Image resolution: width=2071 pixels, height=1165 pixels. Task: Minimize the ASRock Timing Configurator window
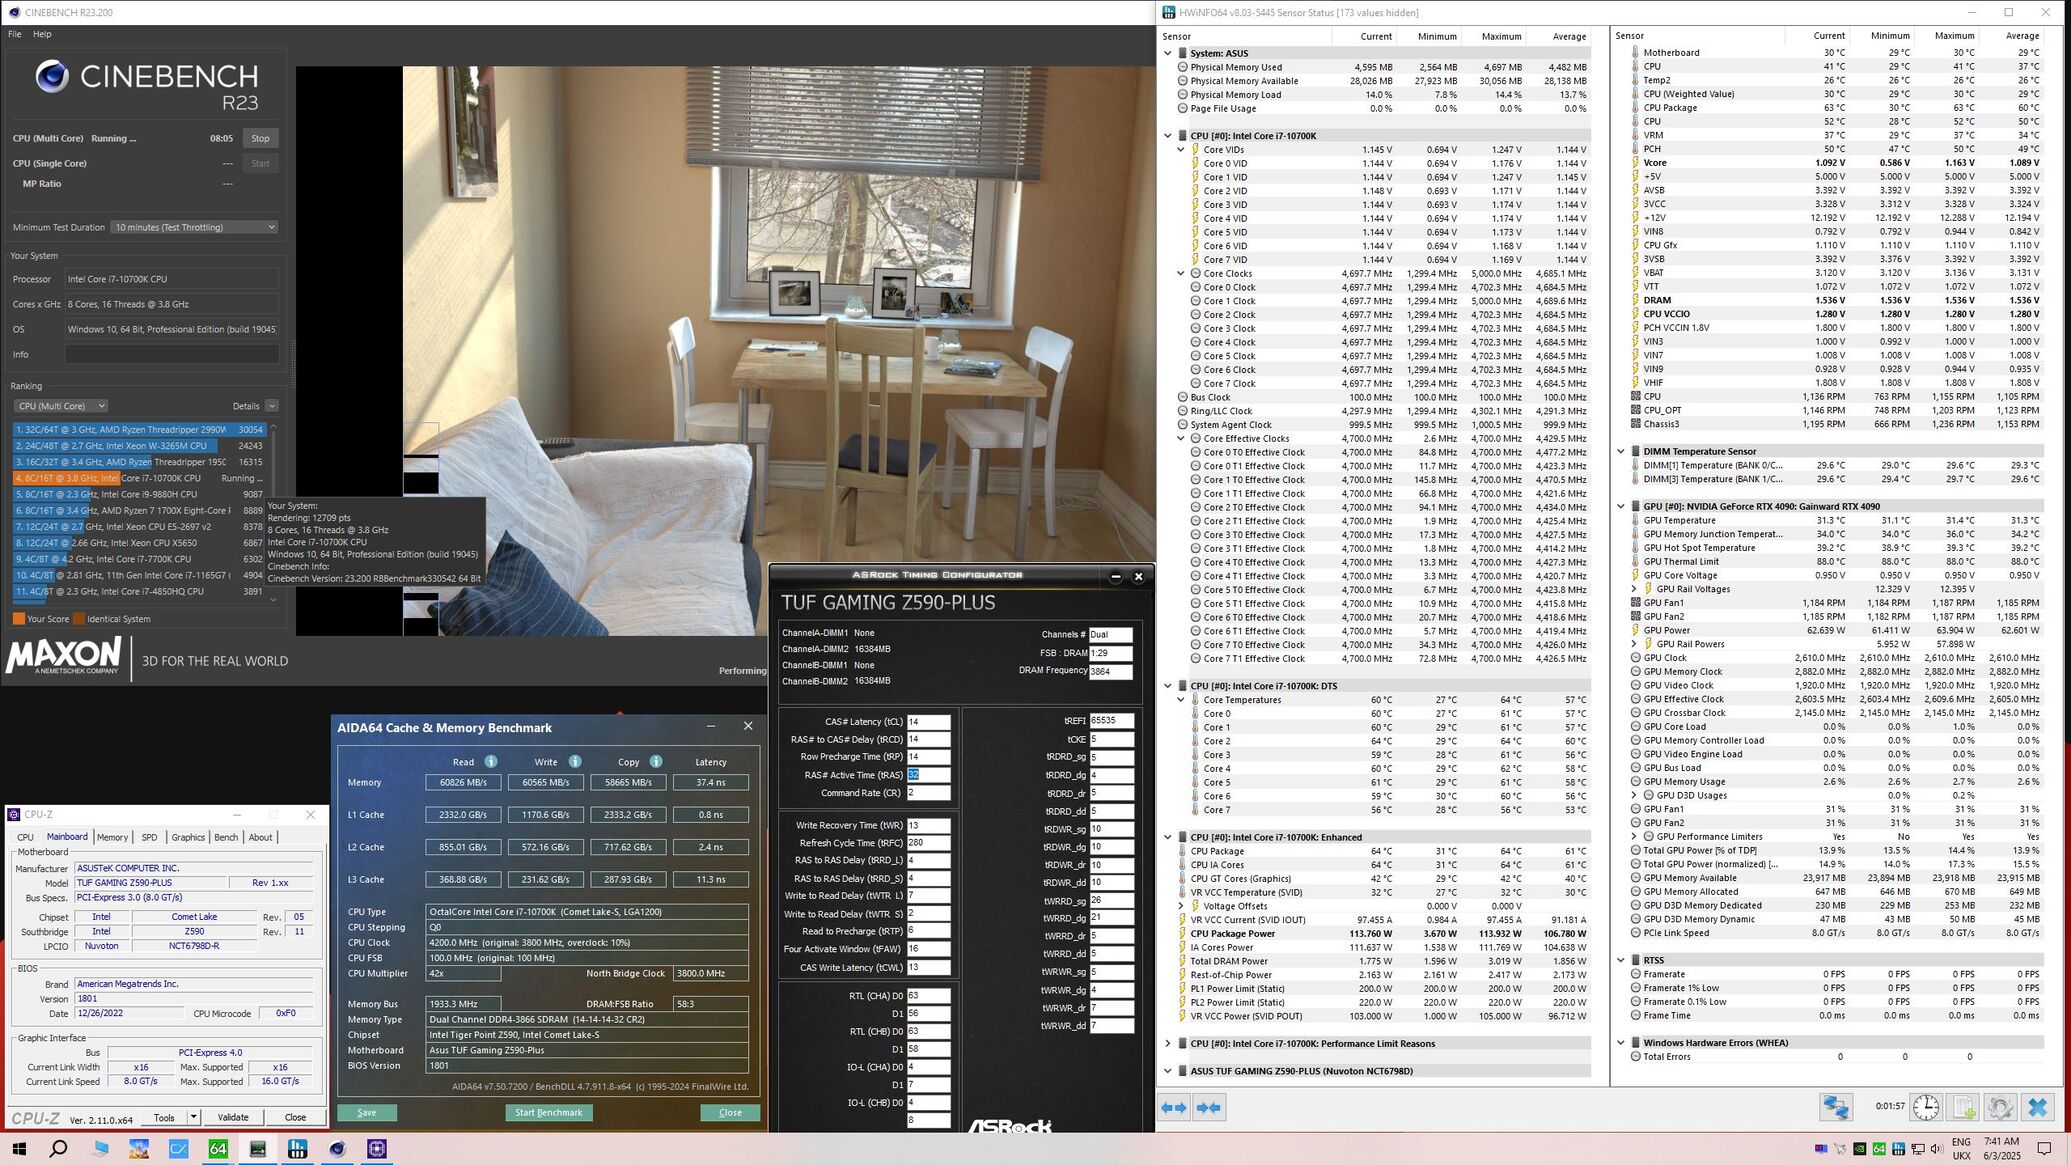1116,576
